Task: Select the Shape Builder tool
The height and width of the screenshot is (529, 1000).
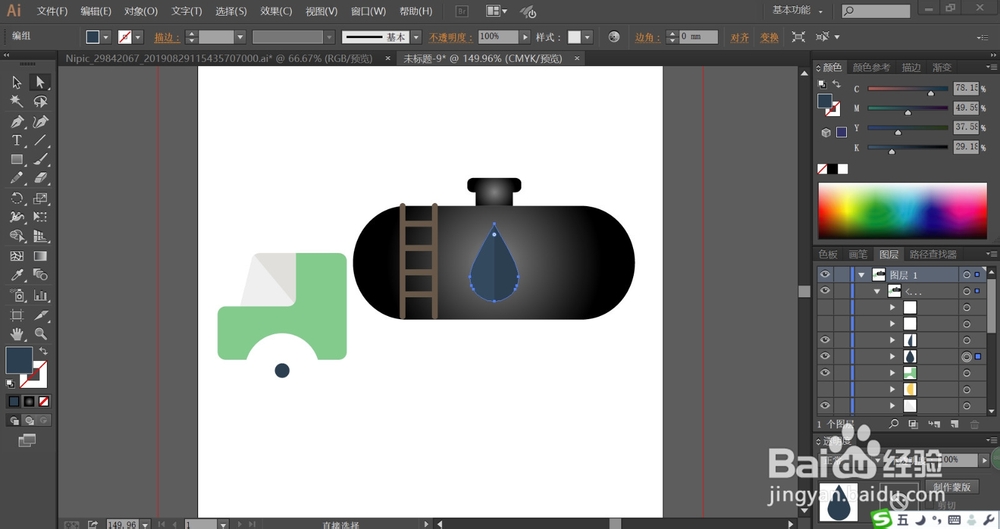Action: [17, 236]
